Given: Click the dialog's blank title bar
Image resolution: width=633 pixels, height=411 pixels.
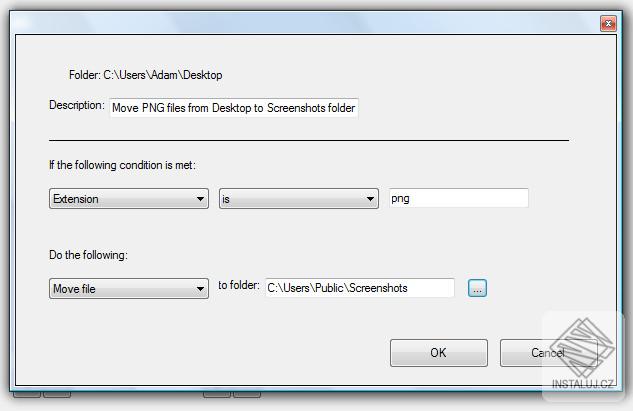Looking at the screenshot, I should pos(303,23).
